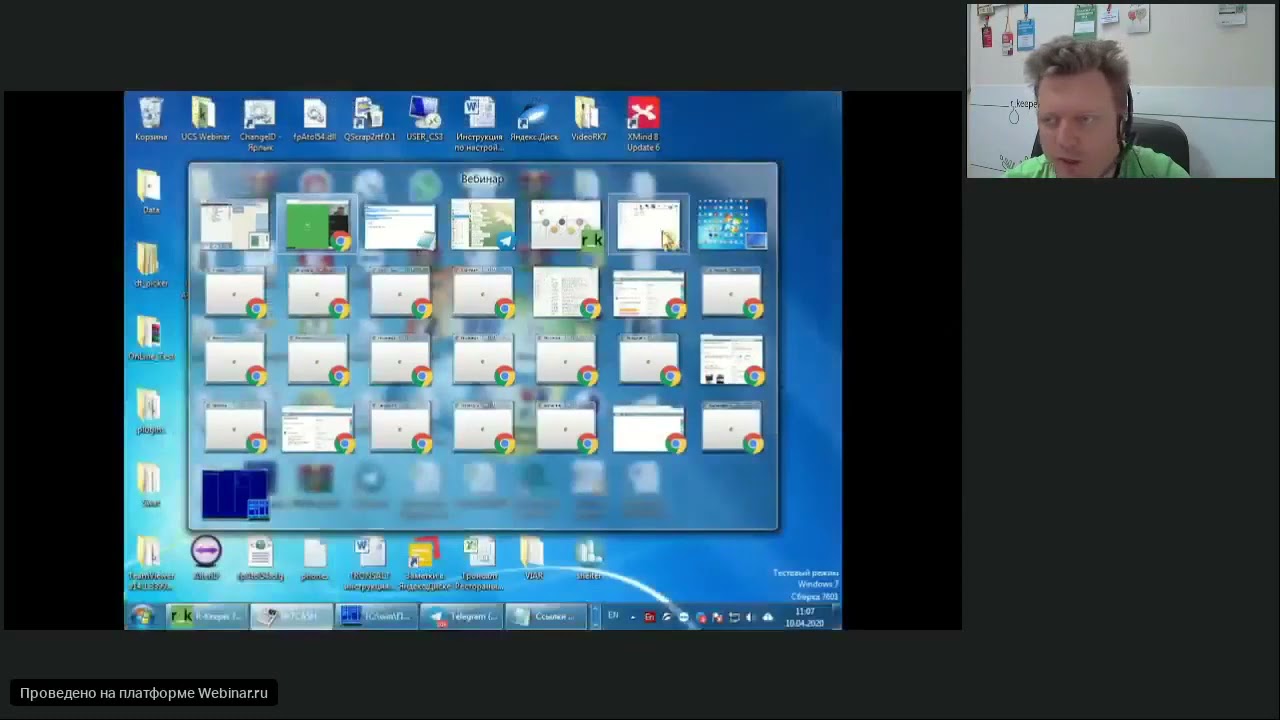Activate the Ссылки taskbar button
The width and height of the screenshot is (1280, 720).
(546, 616)
